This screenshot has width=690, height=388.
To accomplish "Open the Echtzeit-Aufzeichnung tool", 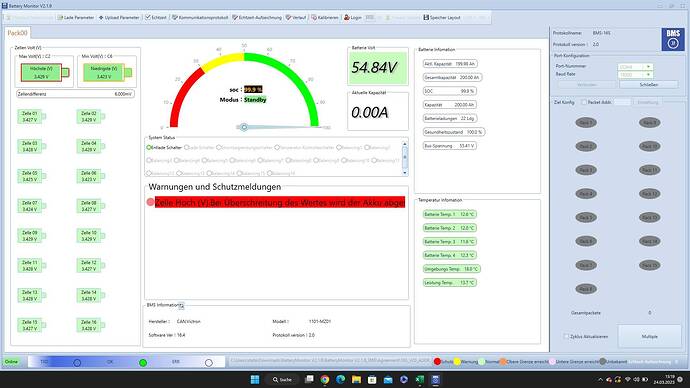I will point(257,18).
